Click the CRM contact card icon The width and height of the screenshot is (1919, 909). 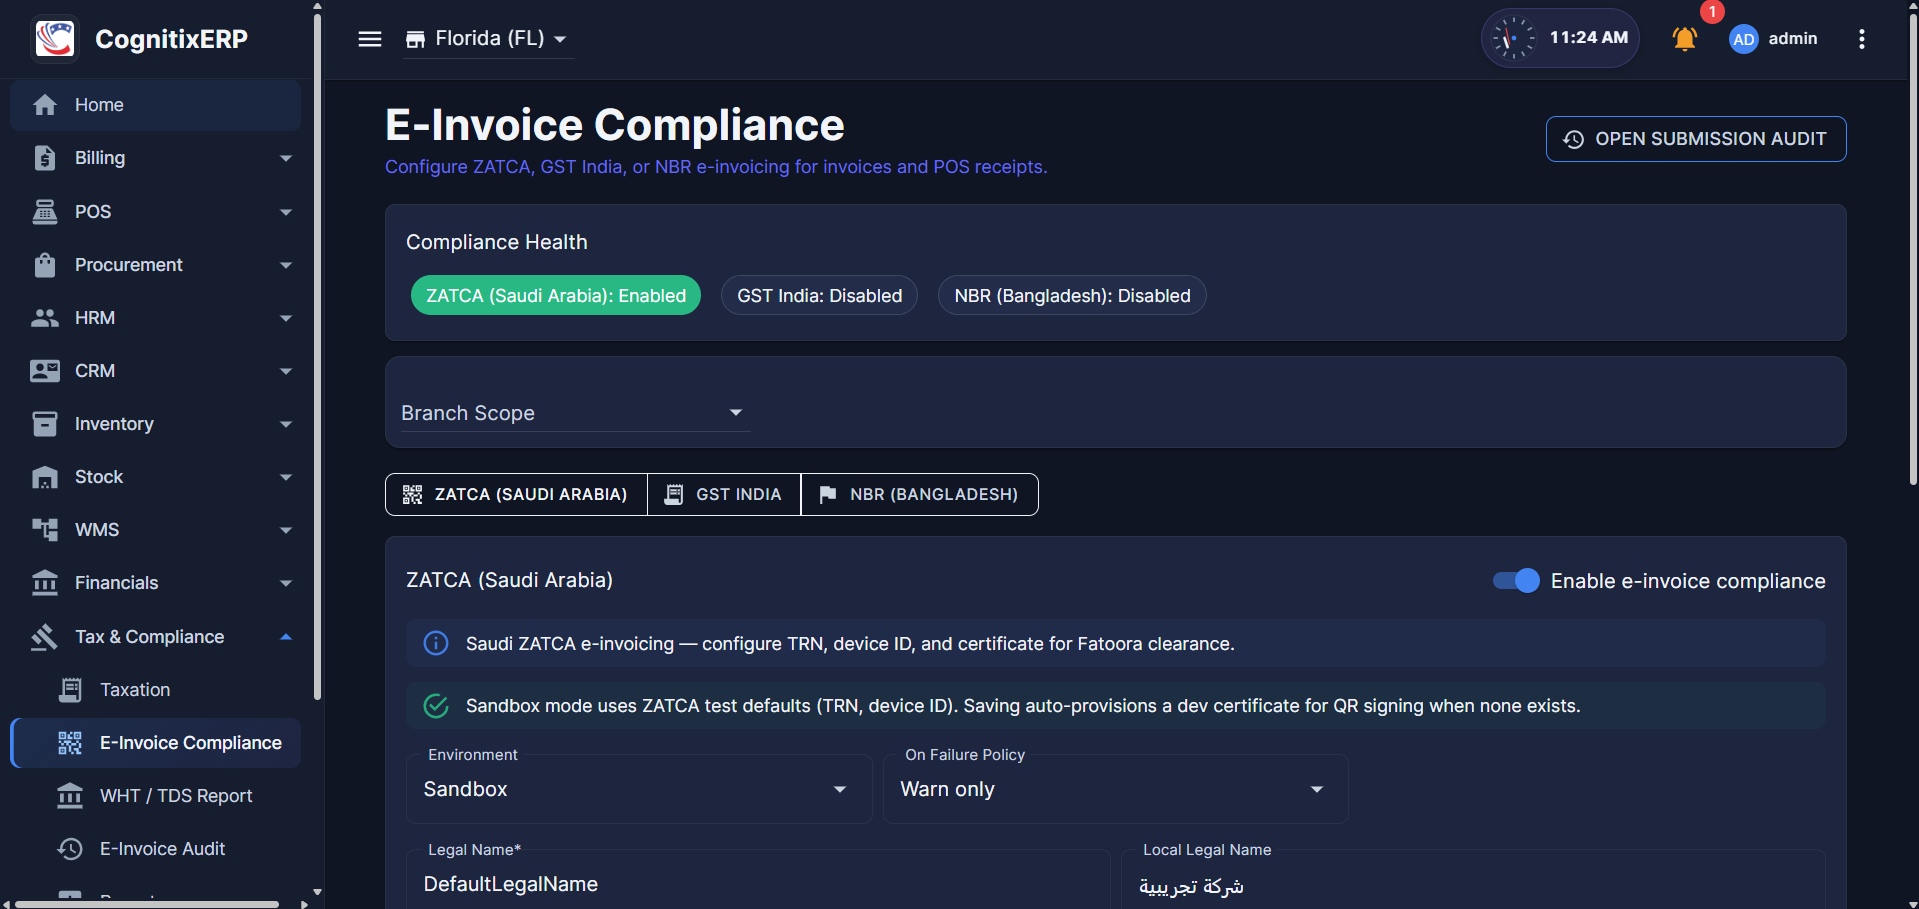[x=45, y=371]
